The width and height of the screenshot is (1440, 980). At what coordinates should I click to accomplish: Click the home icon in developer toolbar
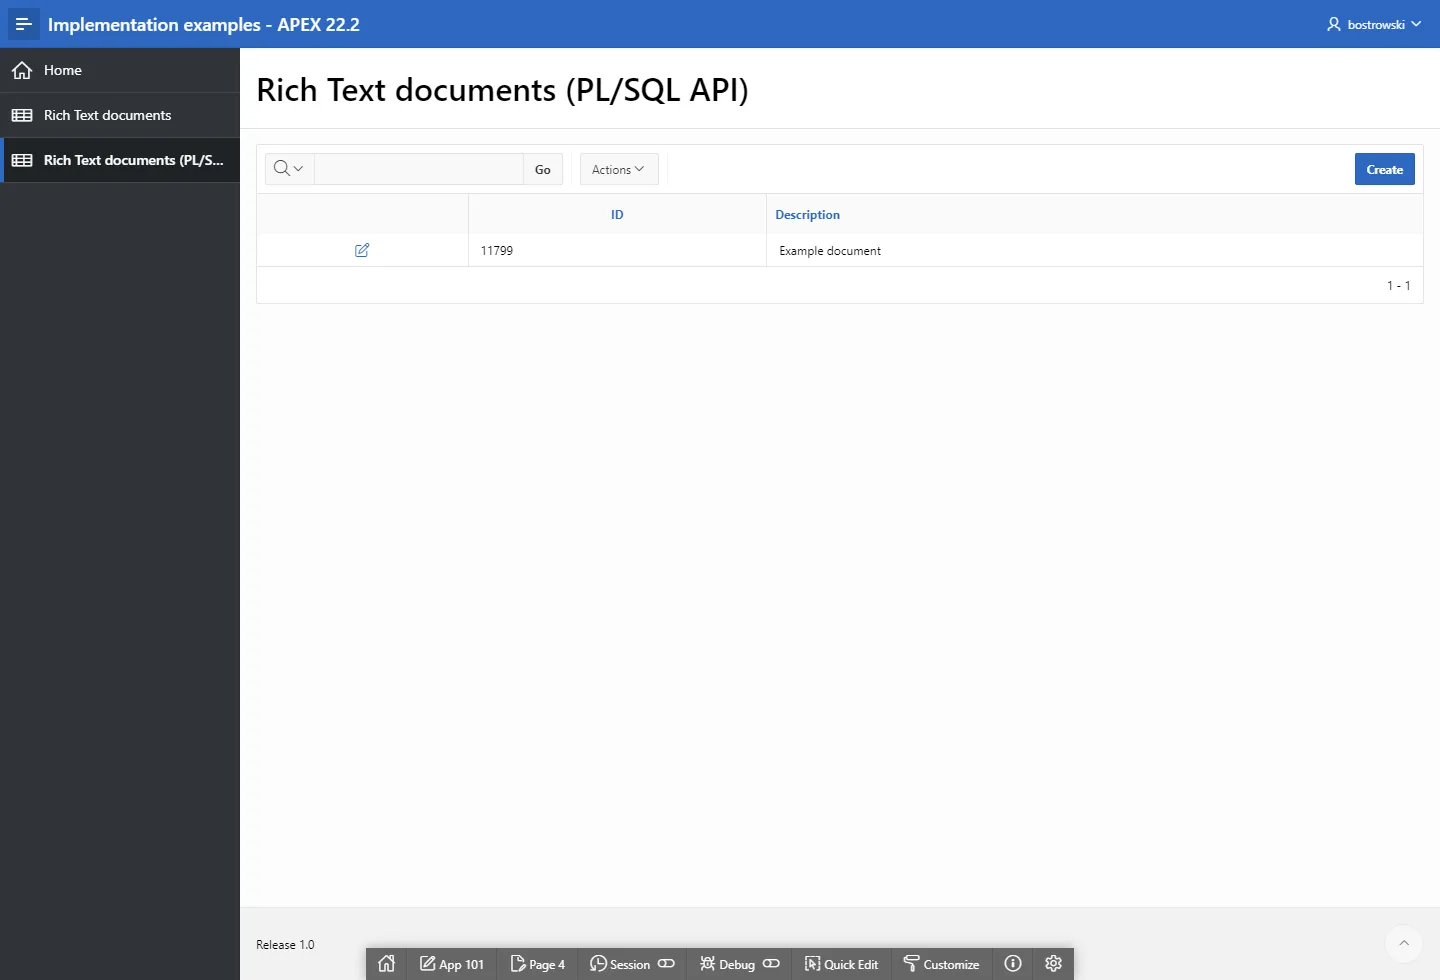click(387, 964)
